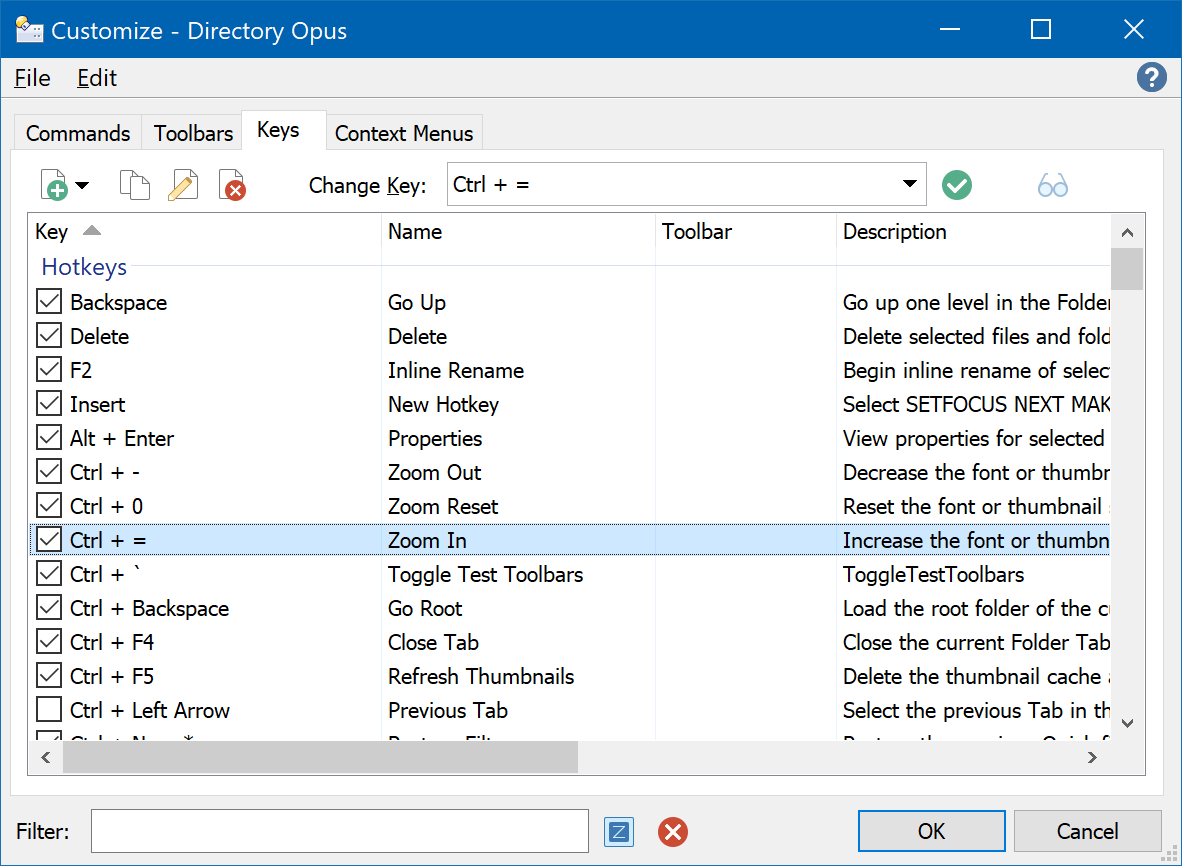Select the "Zoom Out" name cell
The image size is (1182, 866).
(x=434, y=472)
